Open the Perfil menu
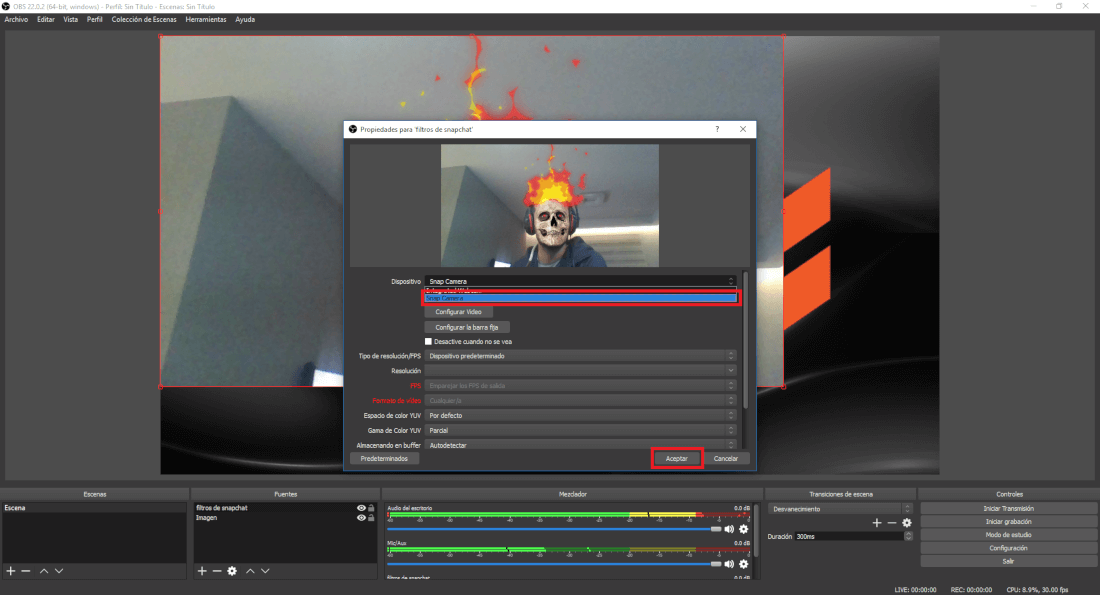 (95, 20)
